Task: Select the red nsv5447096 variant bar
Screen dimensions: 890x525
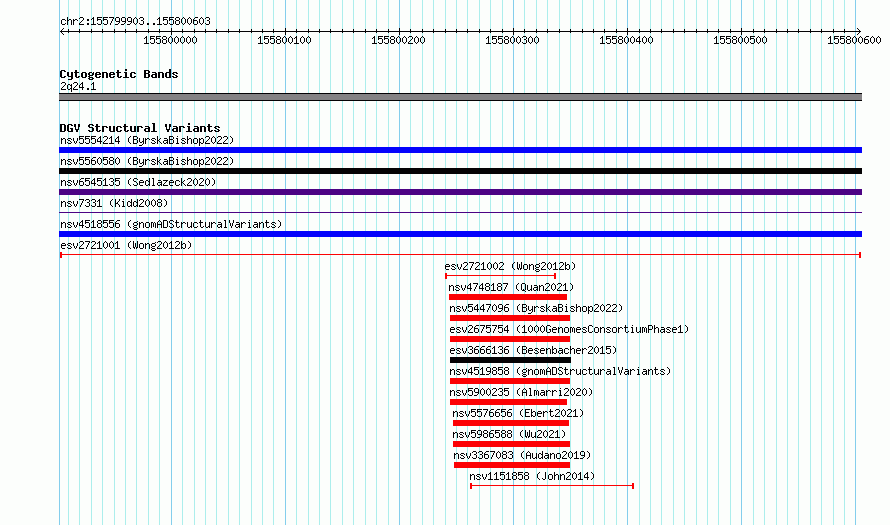Action: point(510,318)
